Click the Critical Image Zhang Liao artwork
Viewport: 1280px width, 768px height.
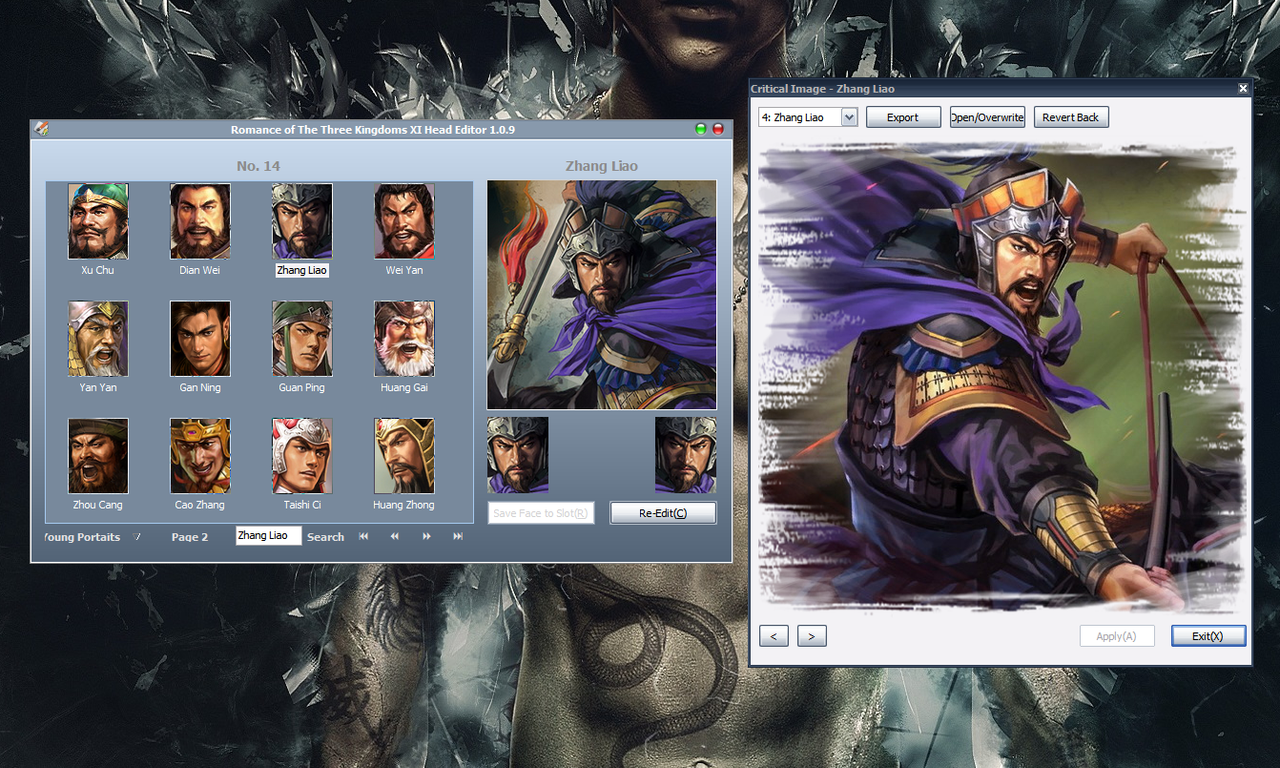point(1003,377)
